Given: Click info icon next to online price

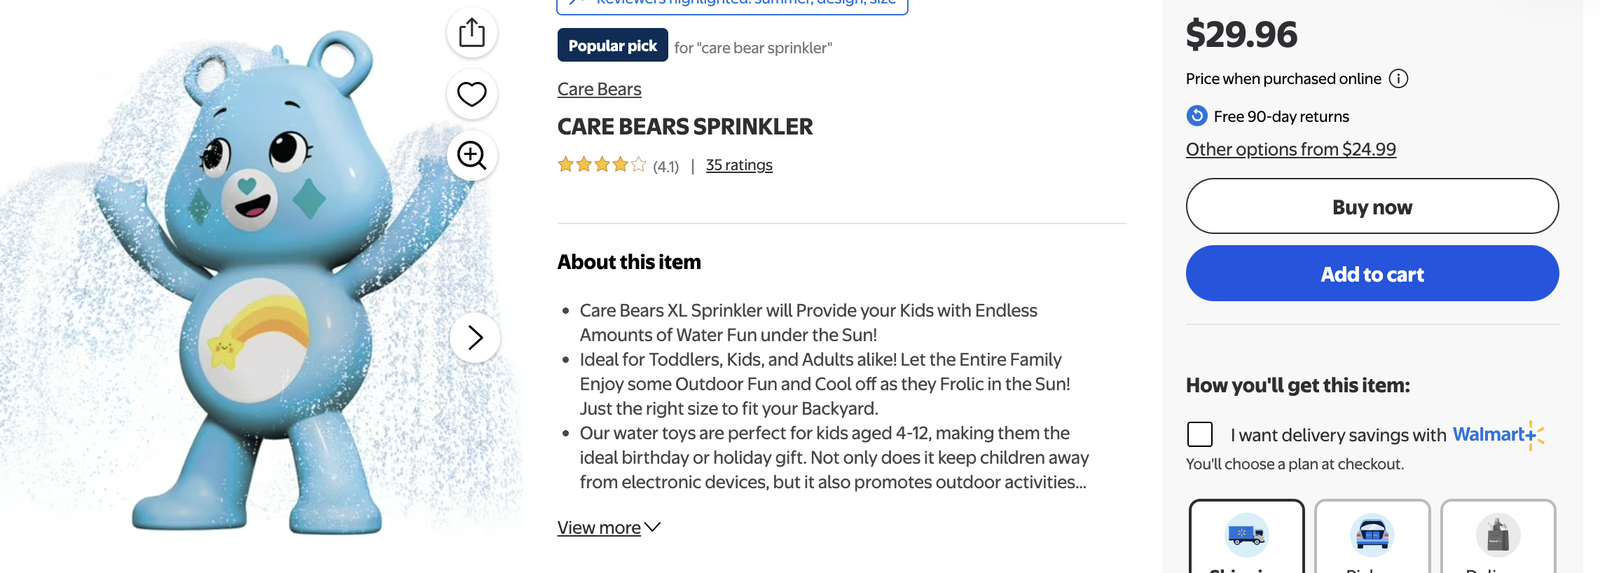Looking at the screenshot, I should click(1399, 79).
